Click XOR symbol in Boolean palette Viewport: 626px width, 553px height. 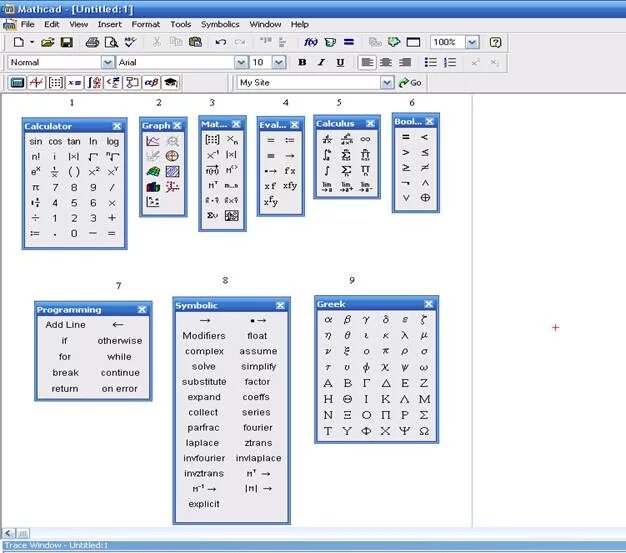(x=425, y=197)
